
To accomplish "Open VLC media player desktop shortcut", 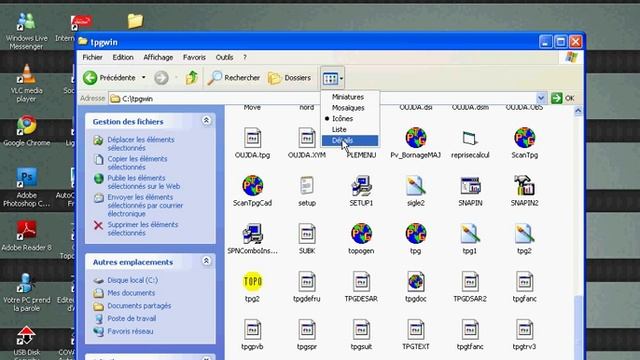I will (x=26, y=83).
